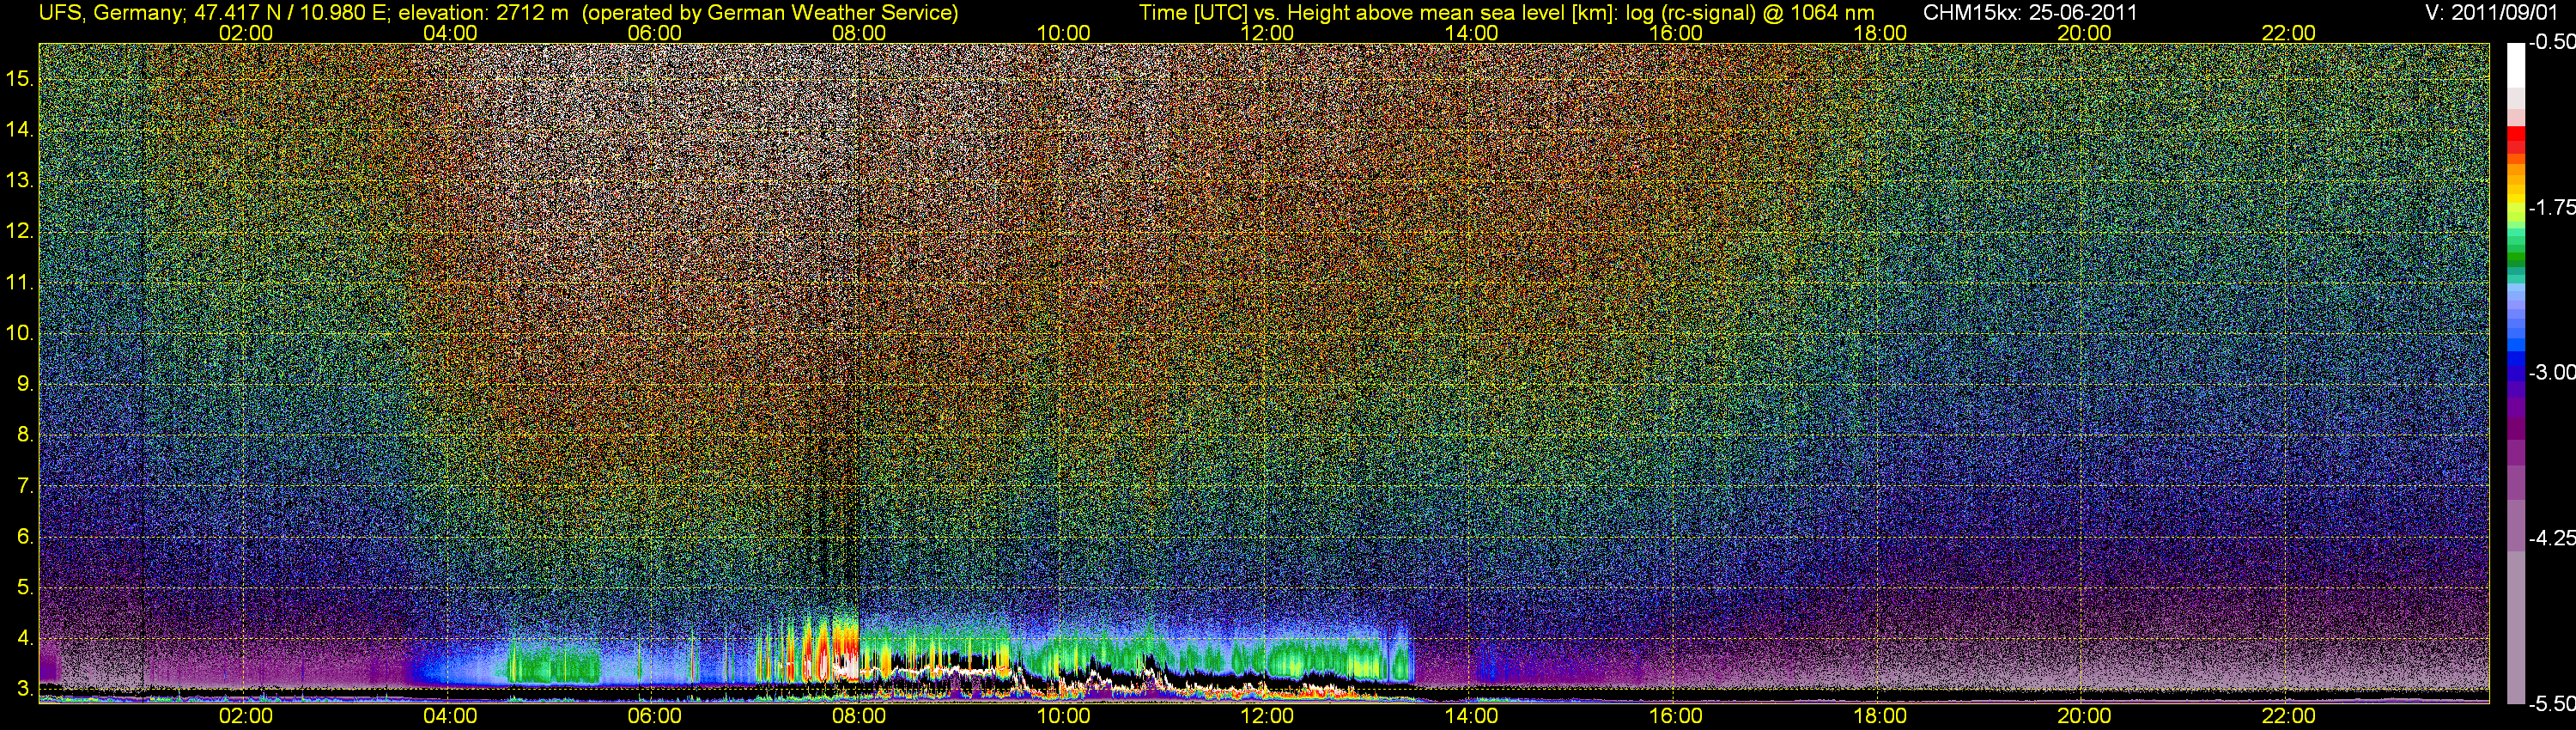Click the 04:00 label on the top time axis

pyautogui.click(x=449, y=33)
